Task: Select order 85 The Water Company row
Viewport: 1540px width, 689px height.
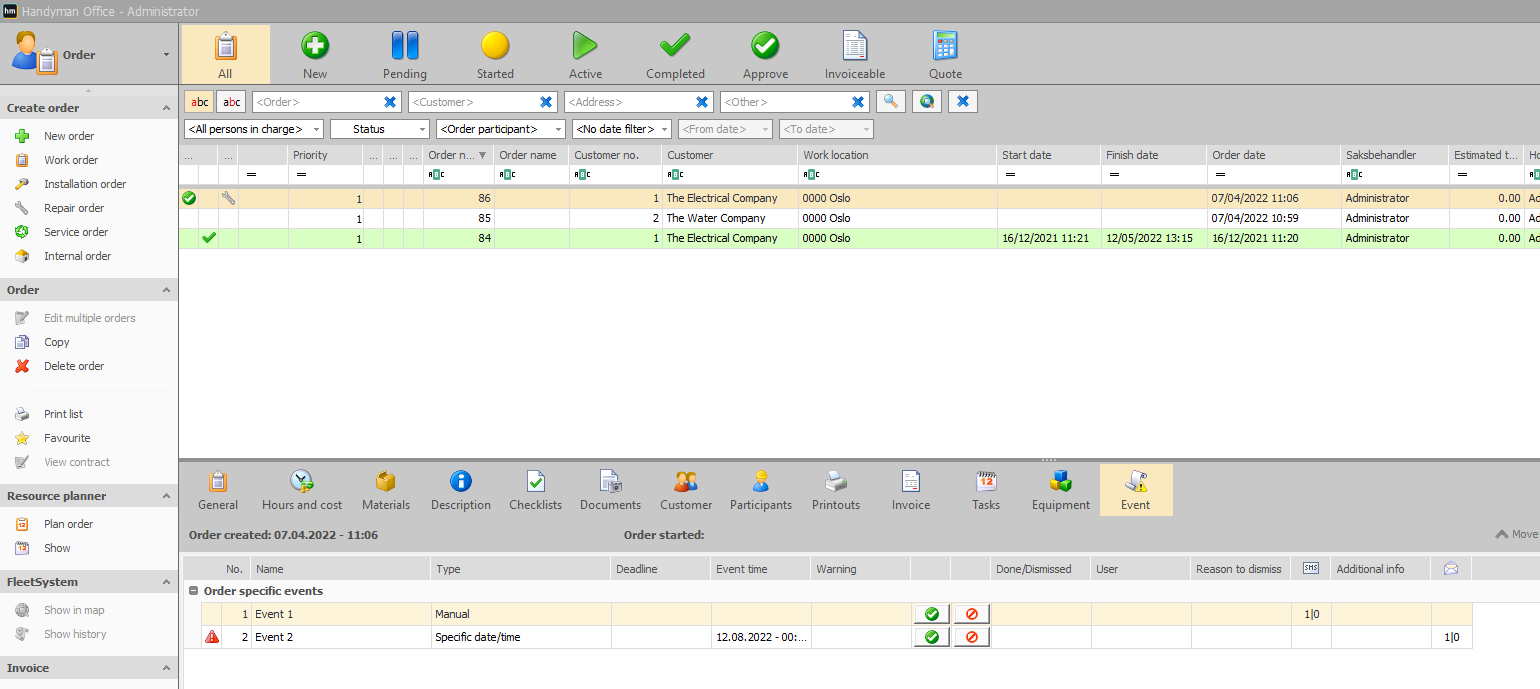Action: (859, 218)
